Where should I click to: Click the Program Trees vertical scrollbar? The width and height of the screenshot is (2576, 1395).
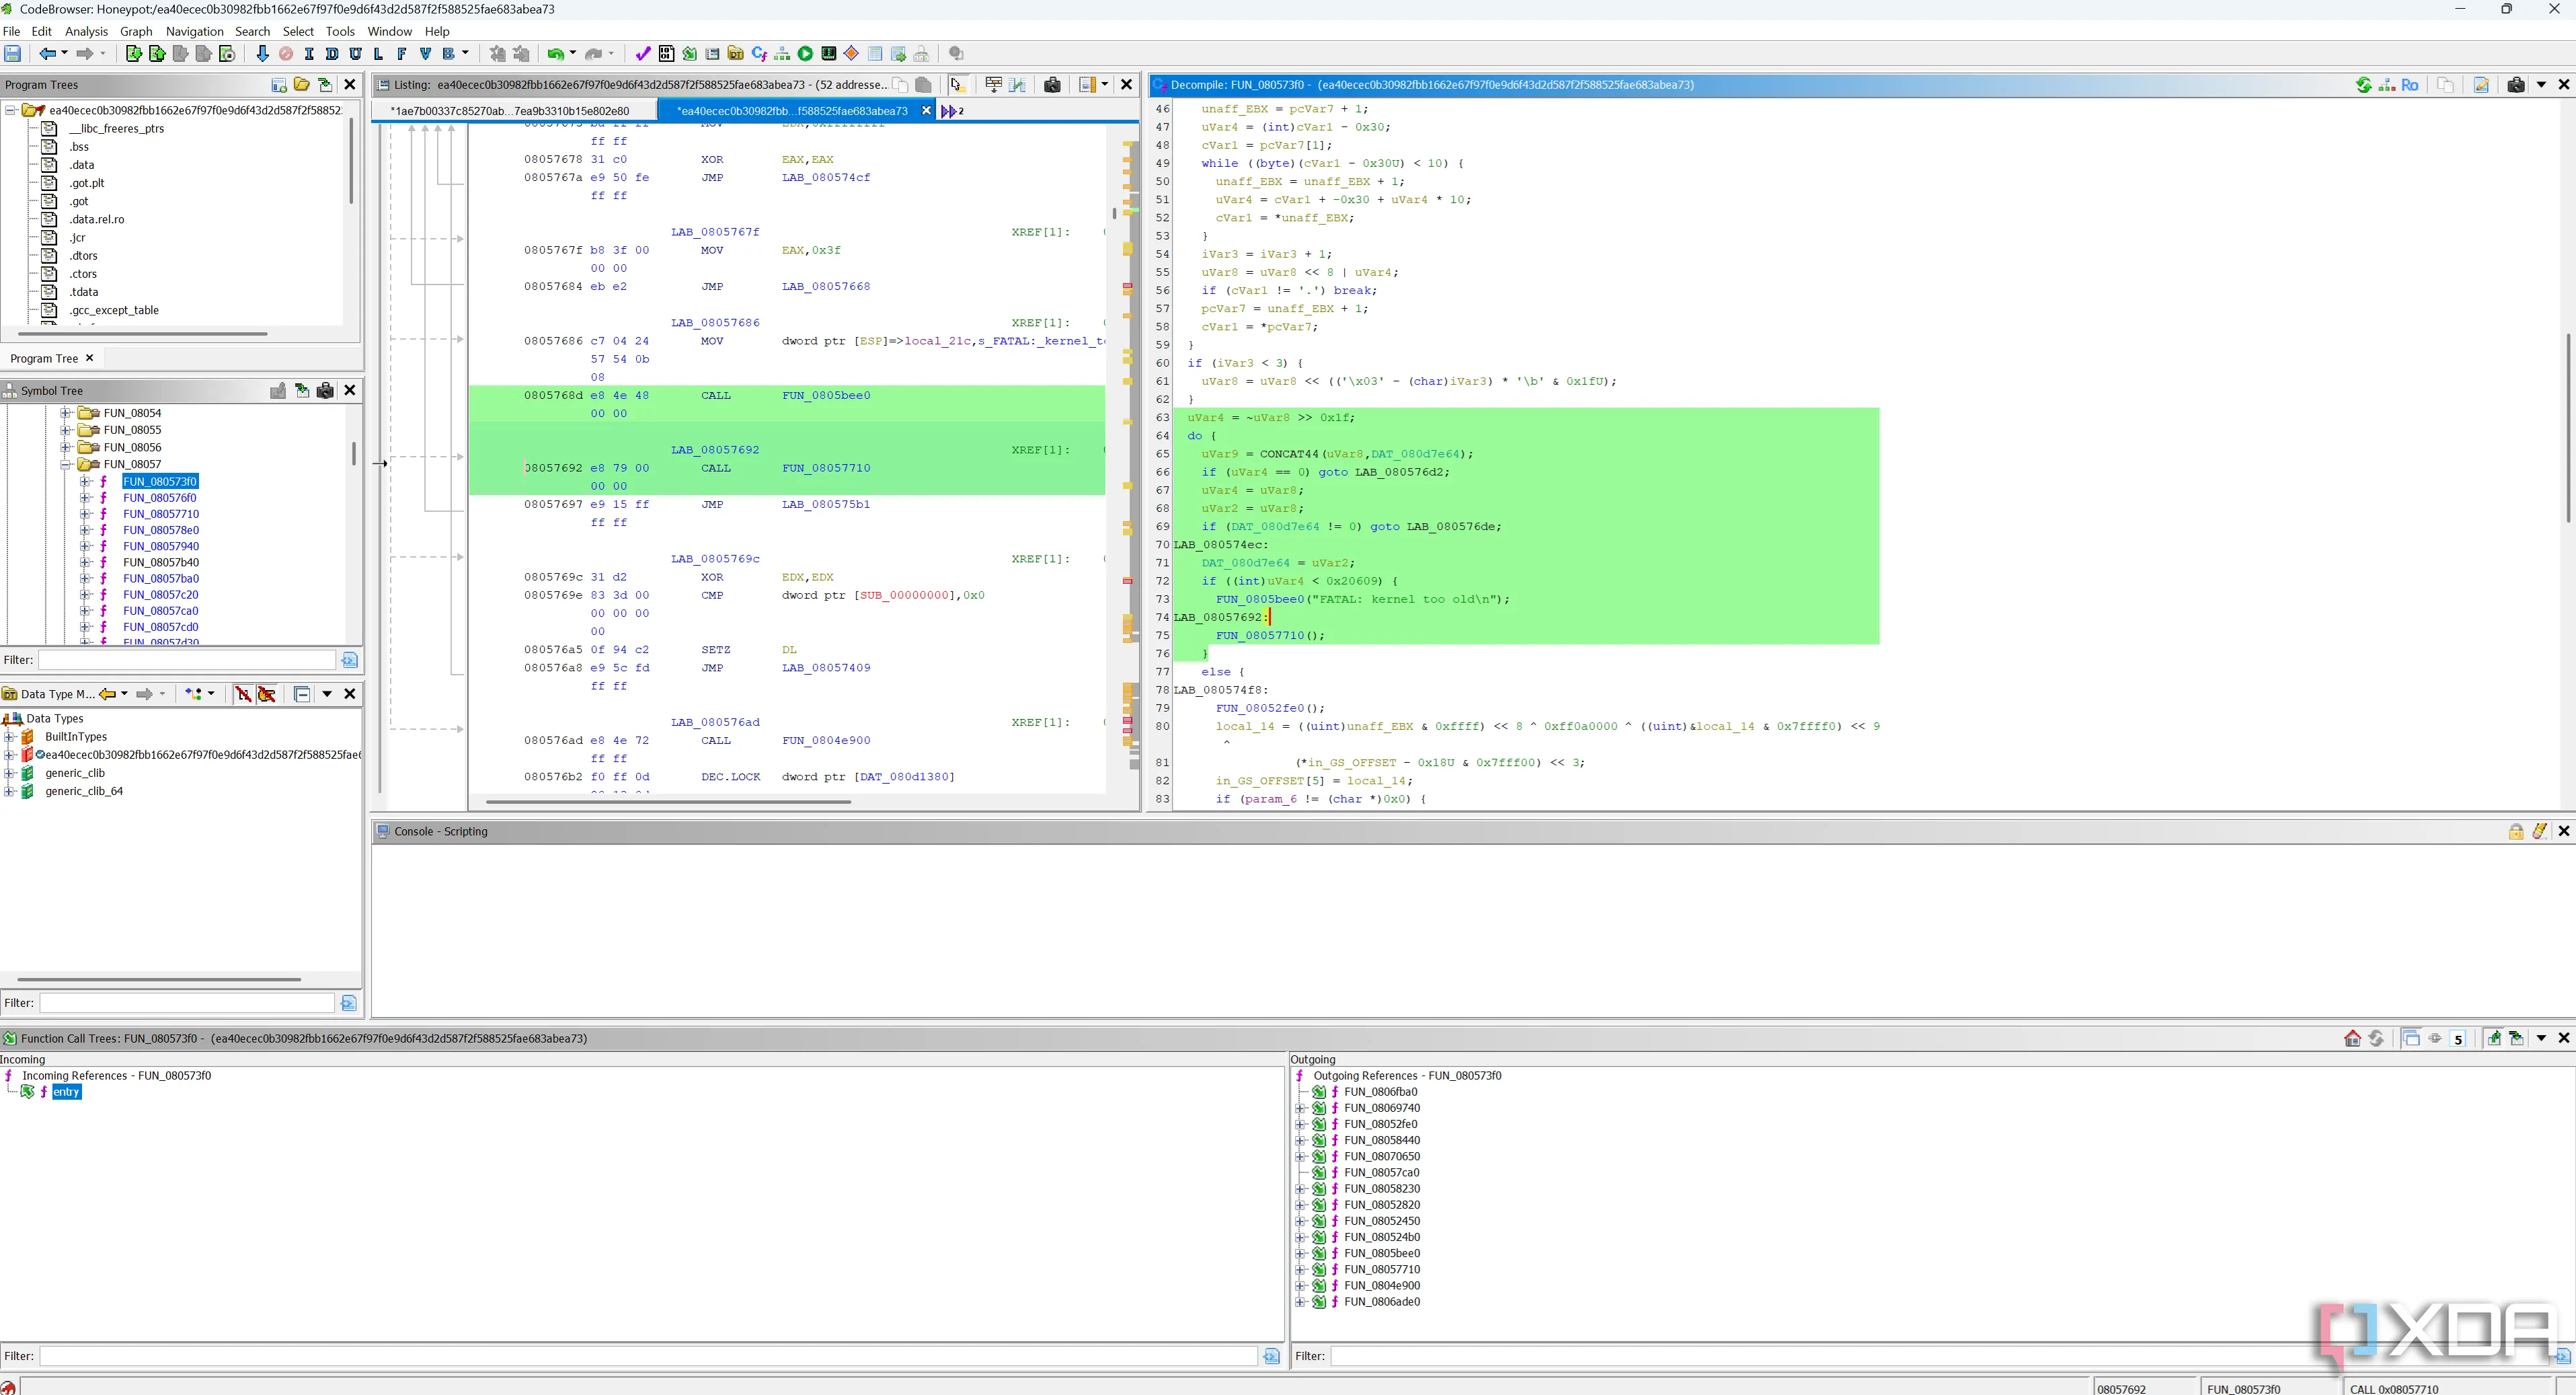(351, 160)
